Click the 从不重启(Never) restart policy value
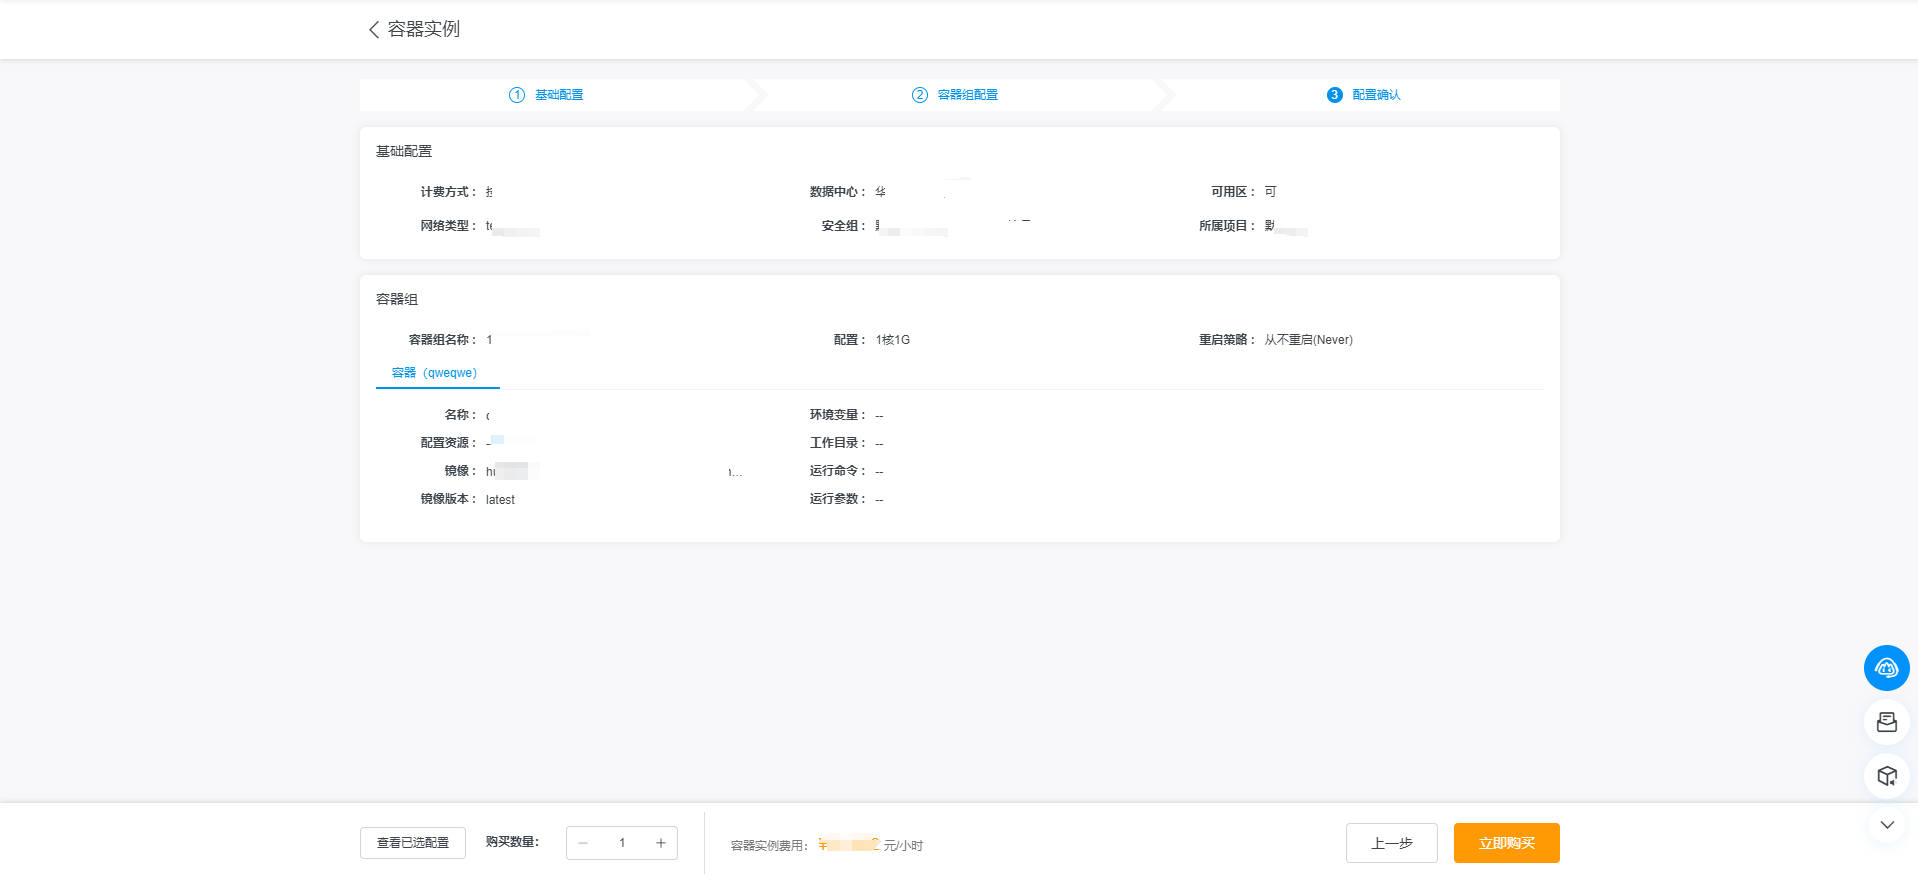 click(x=1308, y=340)
